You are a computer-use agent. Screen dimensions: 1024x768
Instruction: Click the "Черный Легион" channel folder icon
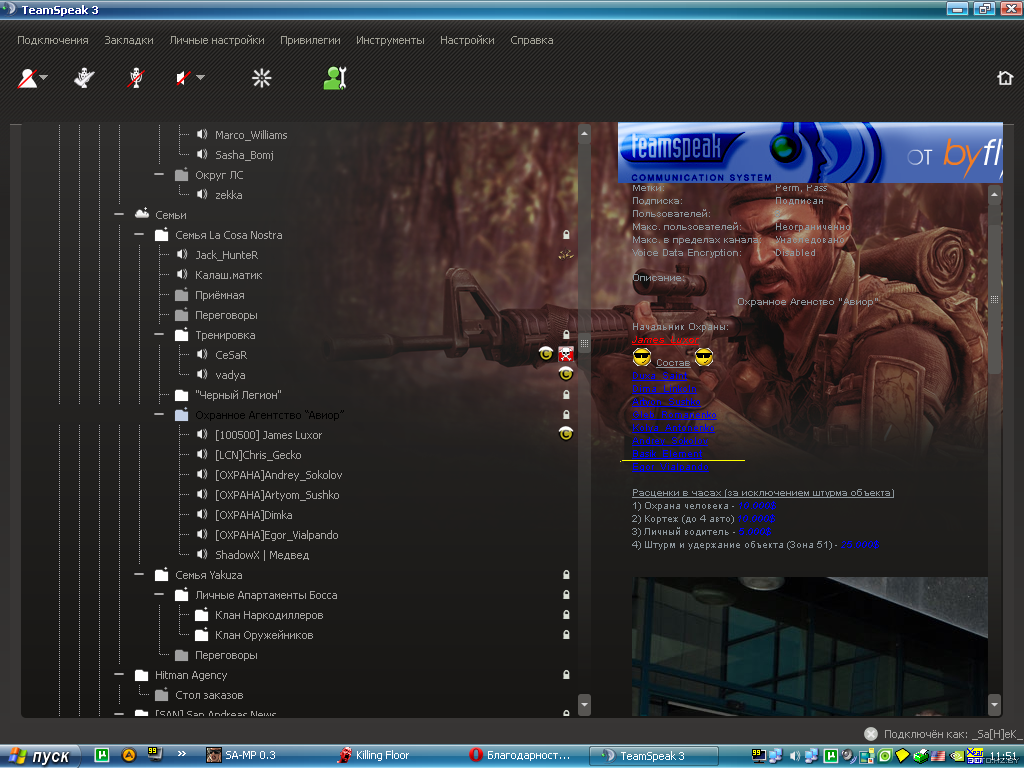coord(182,394)
